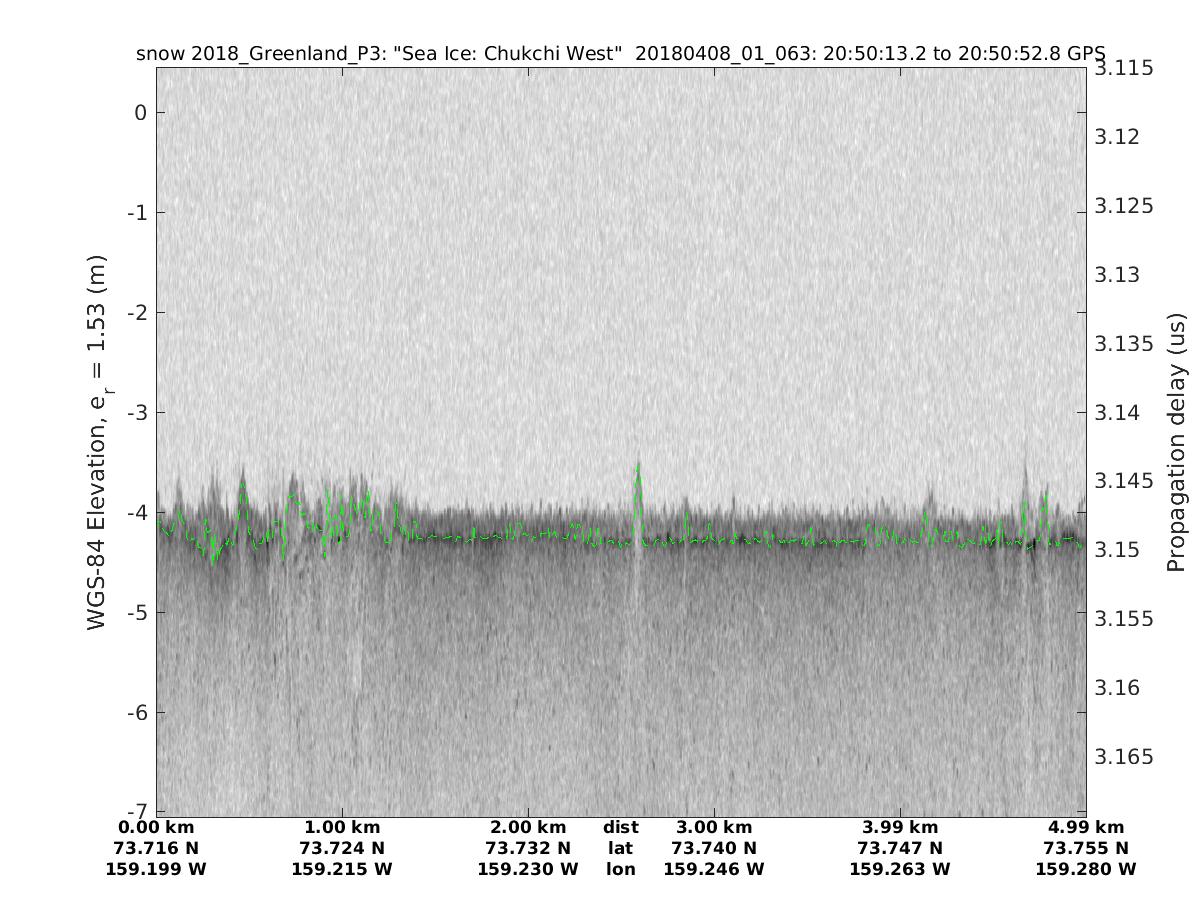Select the -5 elevation tick label

tap(135, 613)
